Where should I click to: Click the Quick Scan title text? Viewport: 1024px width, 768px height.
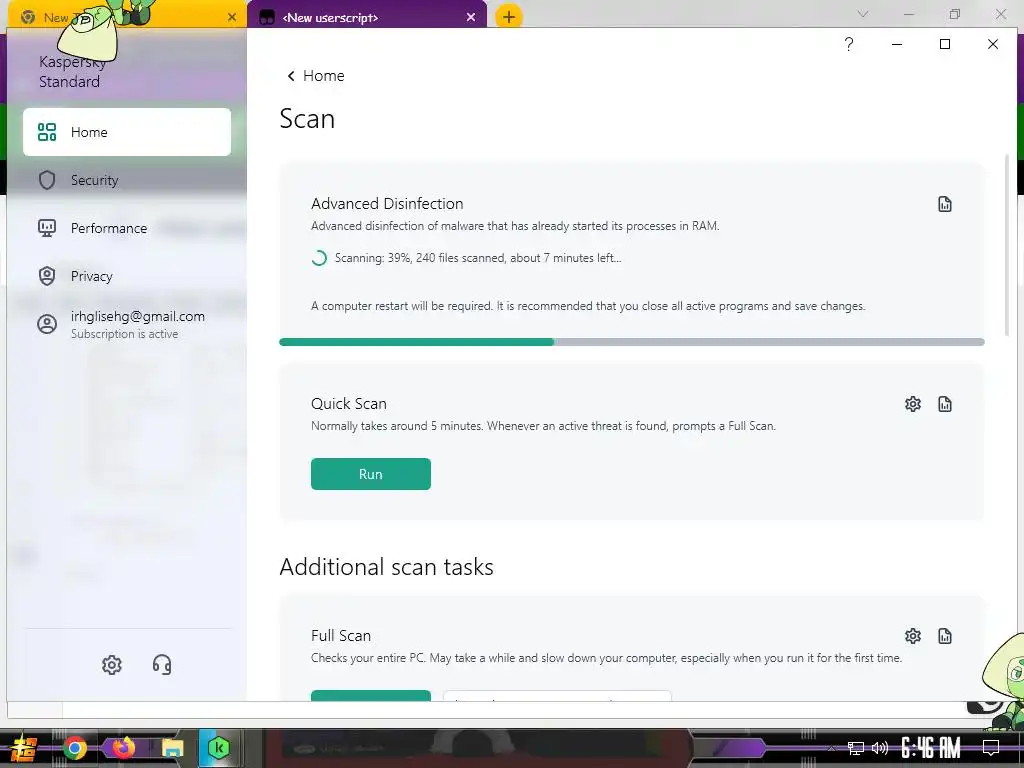(x=349, y=404)
